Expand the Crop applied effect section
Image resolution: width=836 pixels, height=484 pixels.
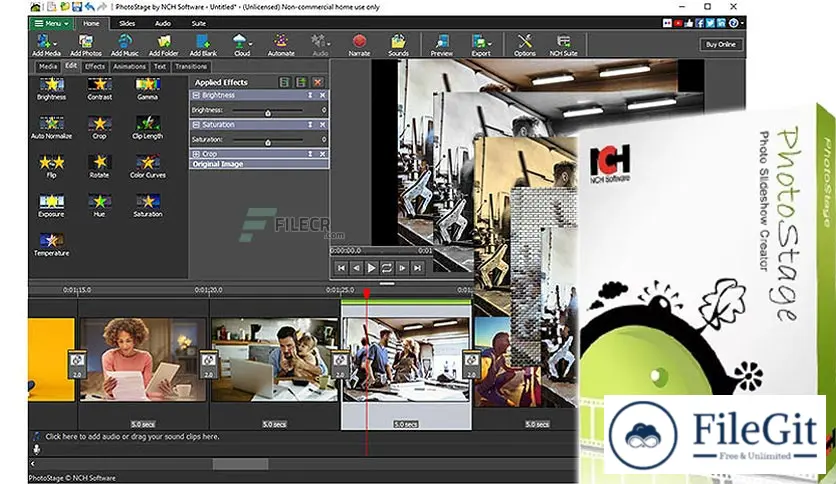pyautogui.click(x=196, y=154)
